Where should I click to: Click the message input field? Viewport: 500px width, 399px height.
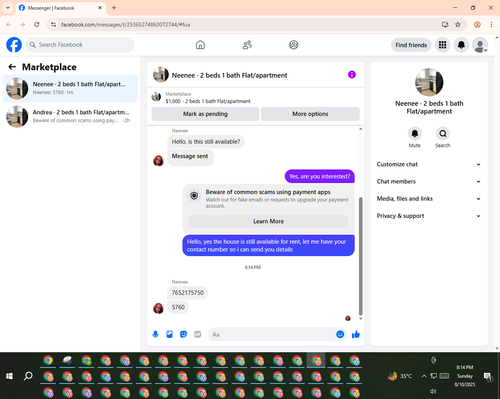click(272, 334)
